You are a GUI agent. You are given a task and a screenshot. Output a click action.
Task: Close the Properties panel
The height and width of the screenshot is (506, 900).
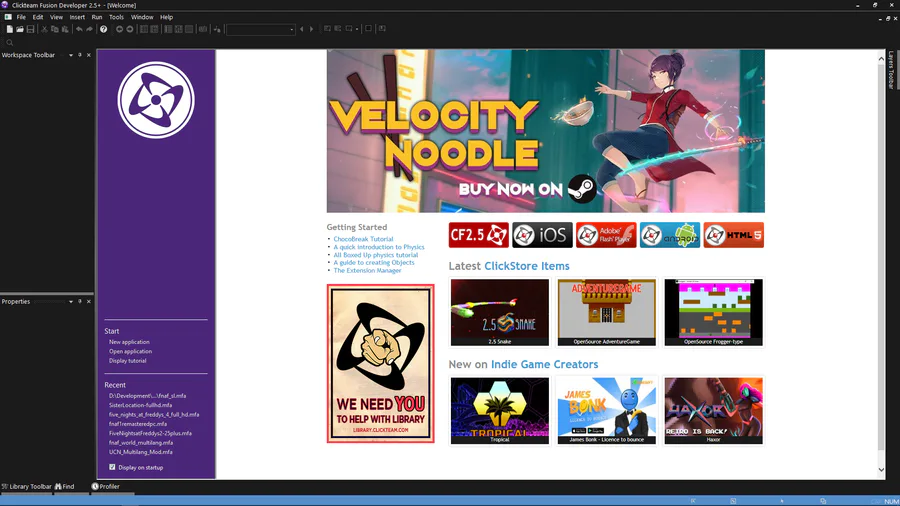pos(88,301)
